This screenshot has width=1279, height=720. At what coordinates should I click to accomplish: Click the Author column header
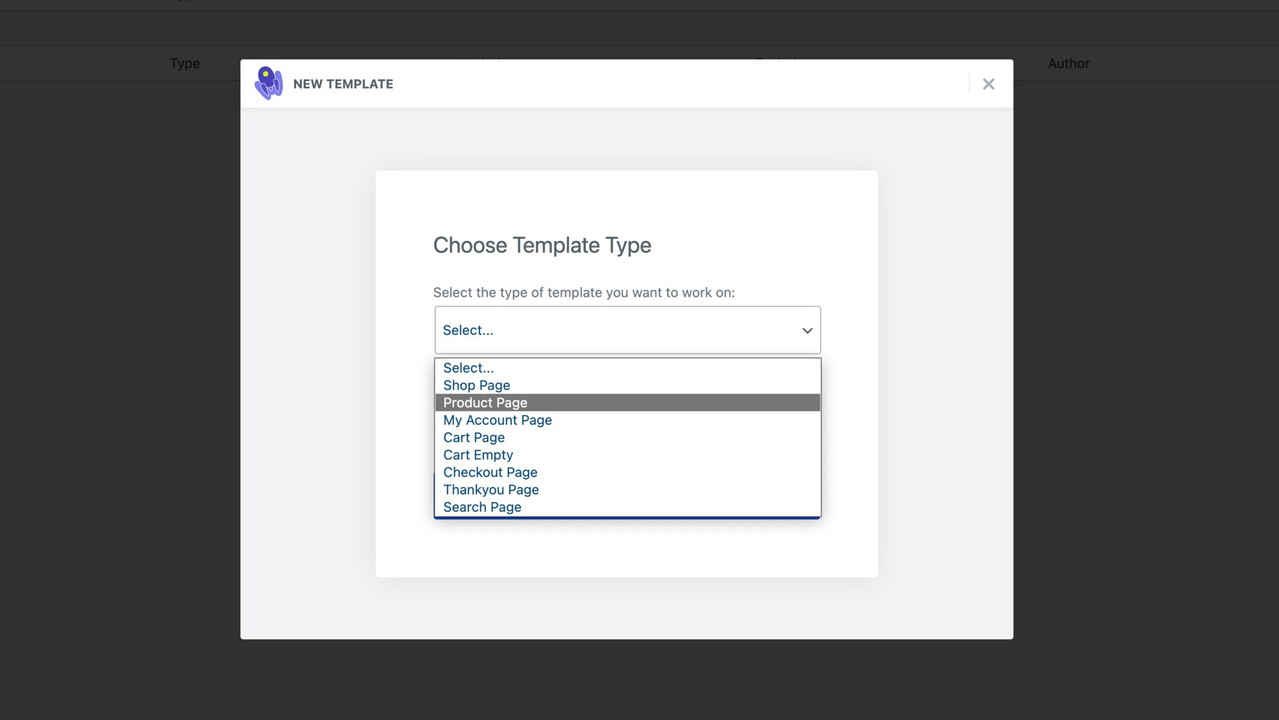tap(1068, 63)
